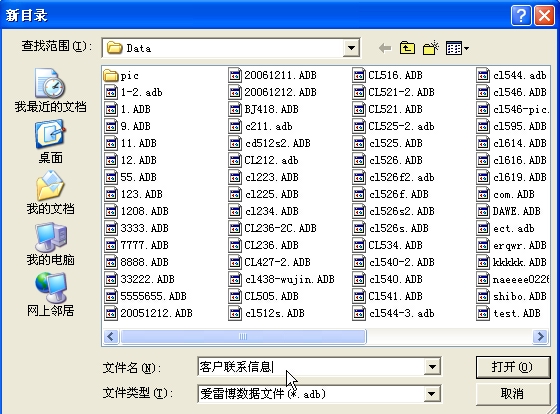Select the 我的电脑 place icon
Viewport: 560px width, 414px height.
click(x=50, y=244)
